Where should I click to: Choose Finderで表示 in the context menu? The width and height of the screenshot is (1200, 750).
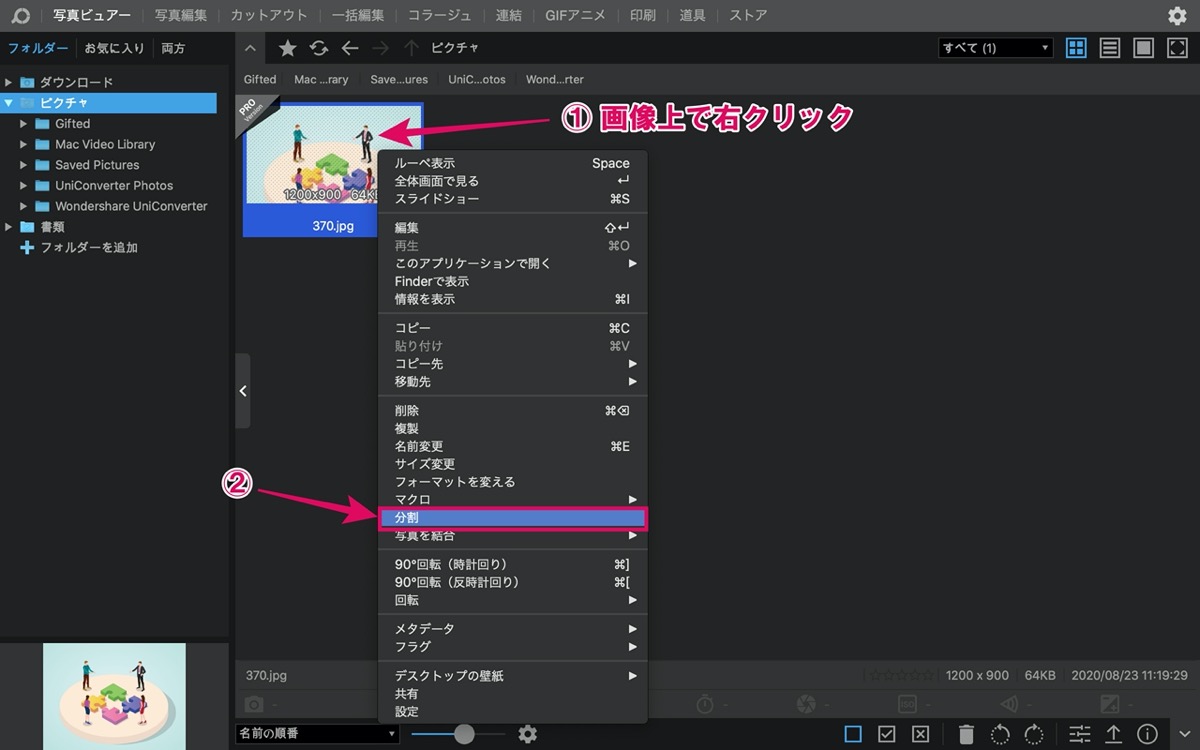pyautogui.click(x=513, y=281)
